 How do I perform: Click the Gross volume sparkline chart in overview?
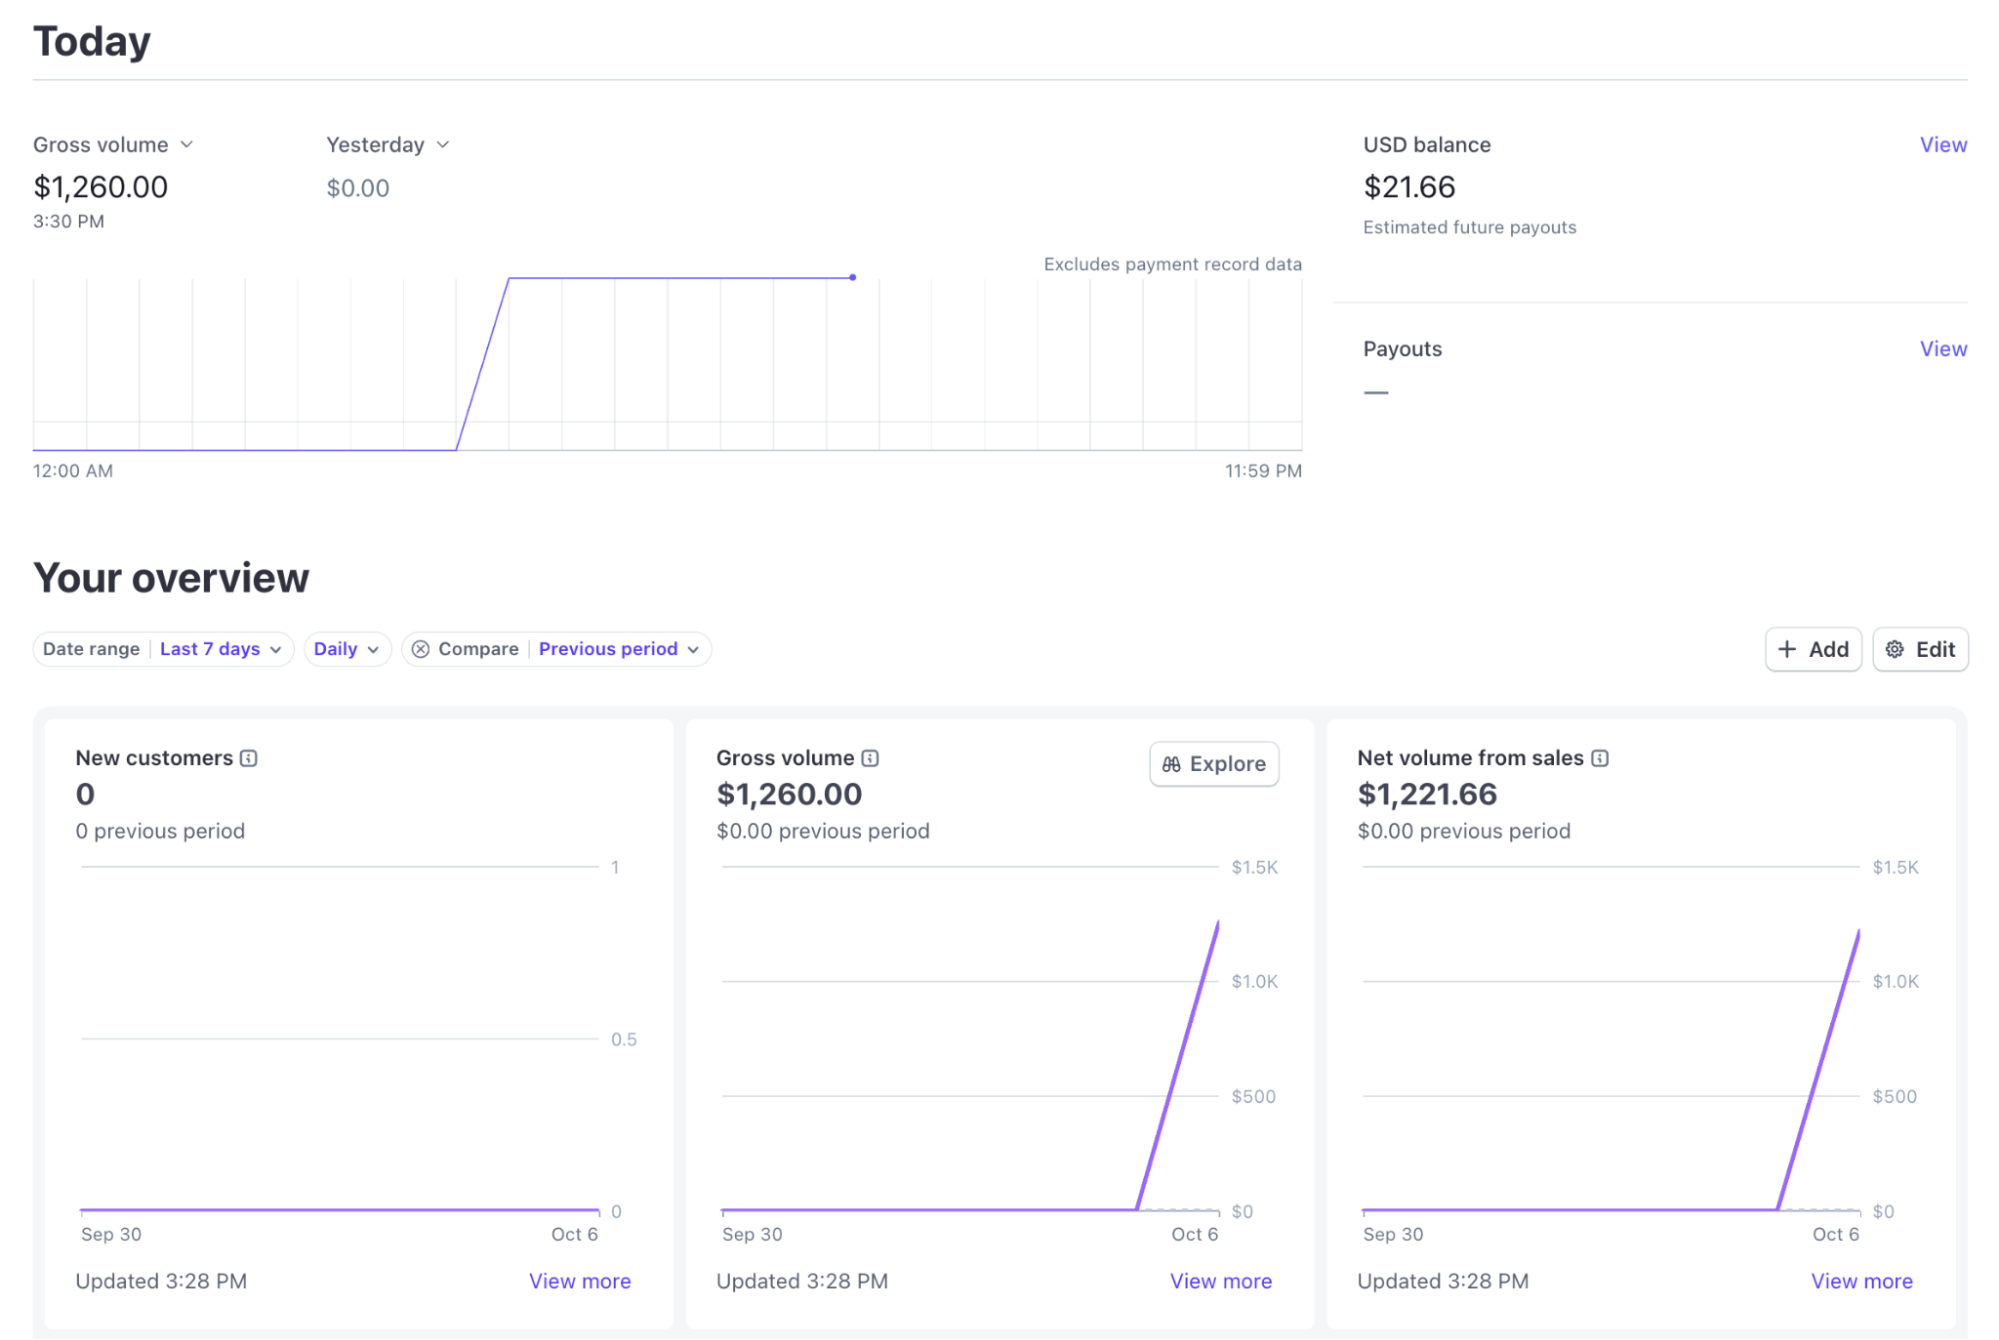click(x=970, y=1040)
